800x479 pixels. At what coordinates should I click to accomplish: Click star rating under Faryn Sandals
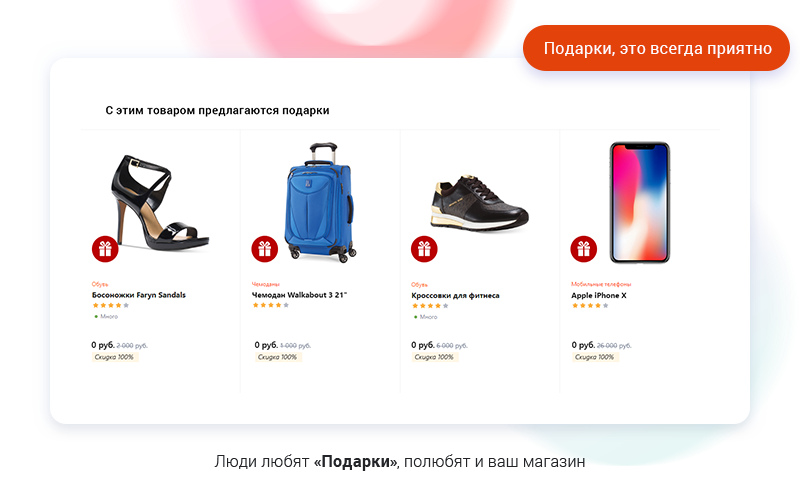pos(111,306)
